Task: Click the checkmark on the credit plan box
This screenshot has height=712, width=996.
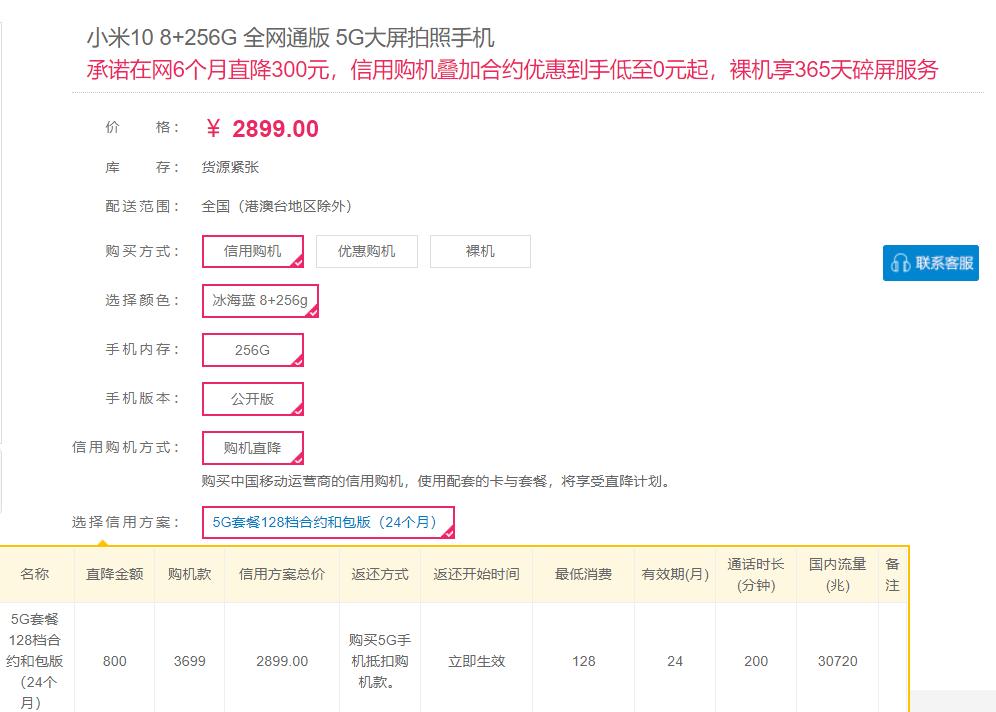Action: [x=449, y=531]
